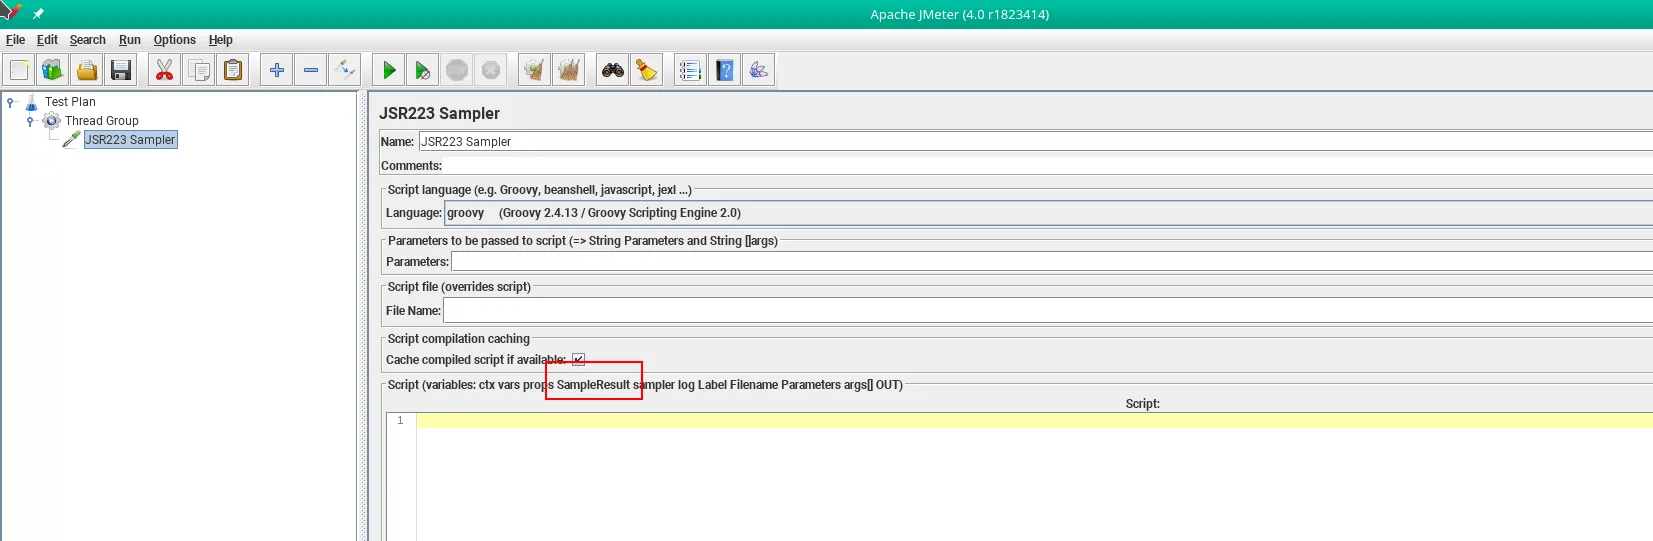Open the Templates icon

(x=52, y=70)
